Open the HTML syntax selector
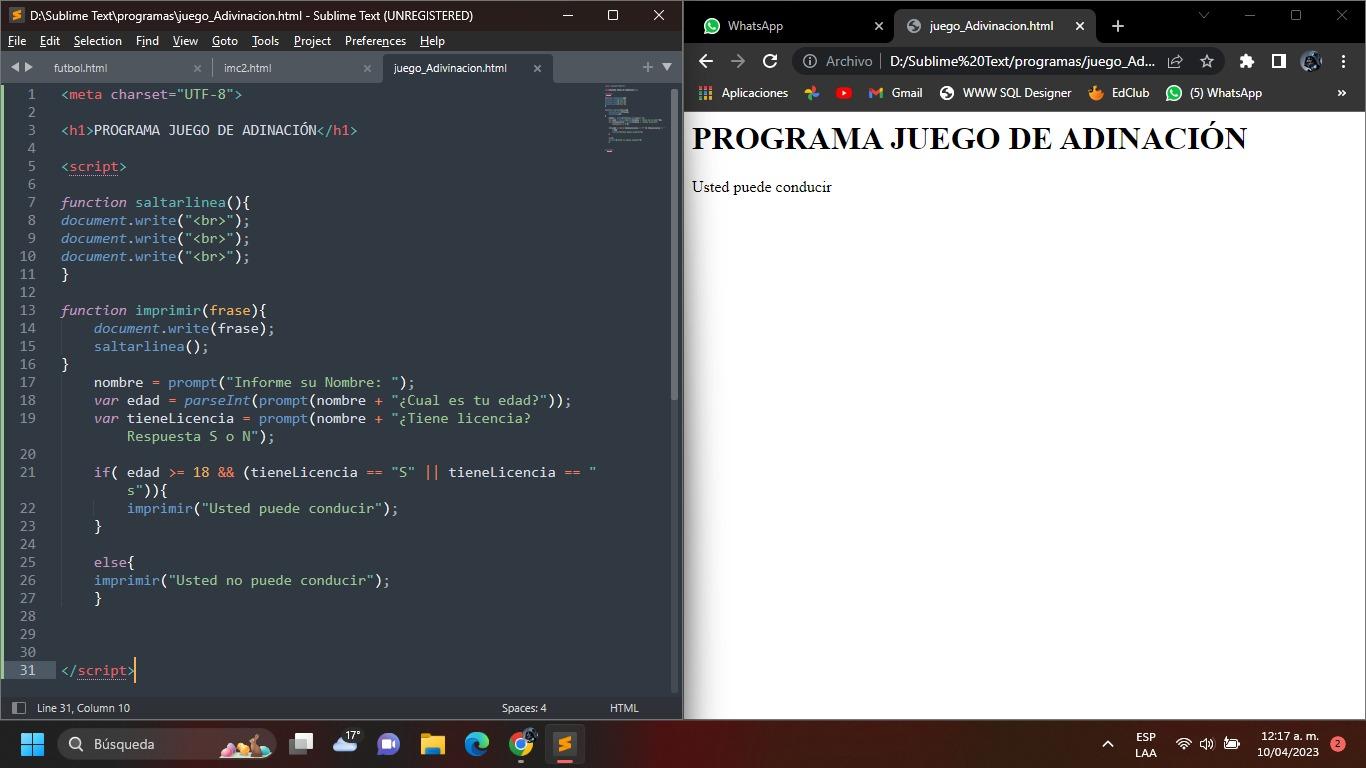1366x768 pixels. pyautogui.click(x=624, y=708)
